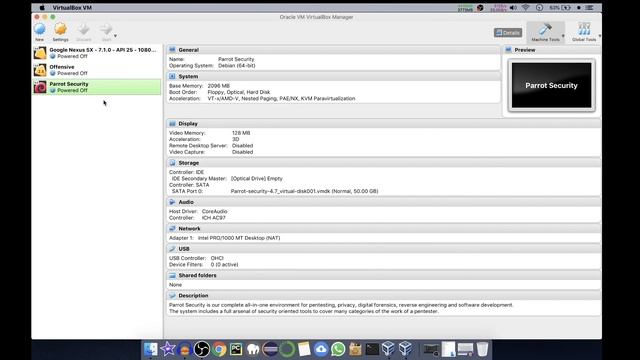Click the 'Floppy, Optical, Hard Disk' boot order
Image resolution: width=640 pixels, height=360 pixels.
239,92
